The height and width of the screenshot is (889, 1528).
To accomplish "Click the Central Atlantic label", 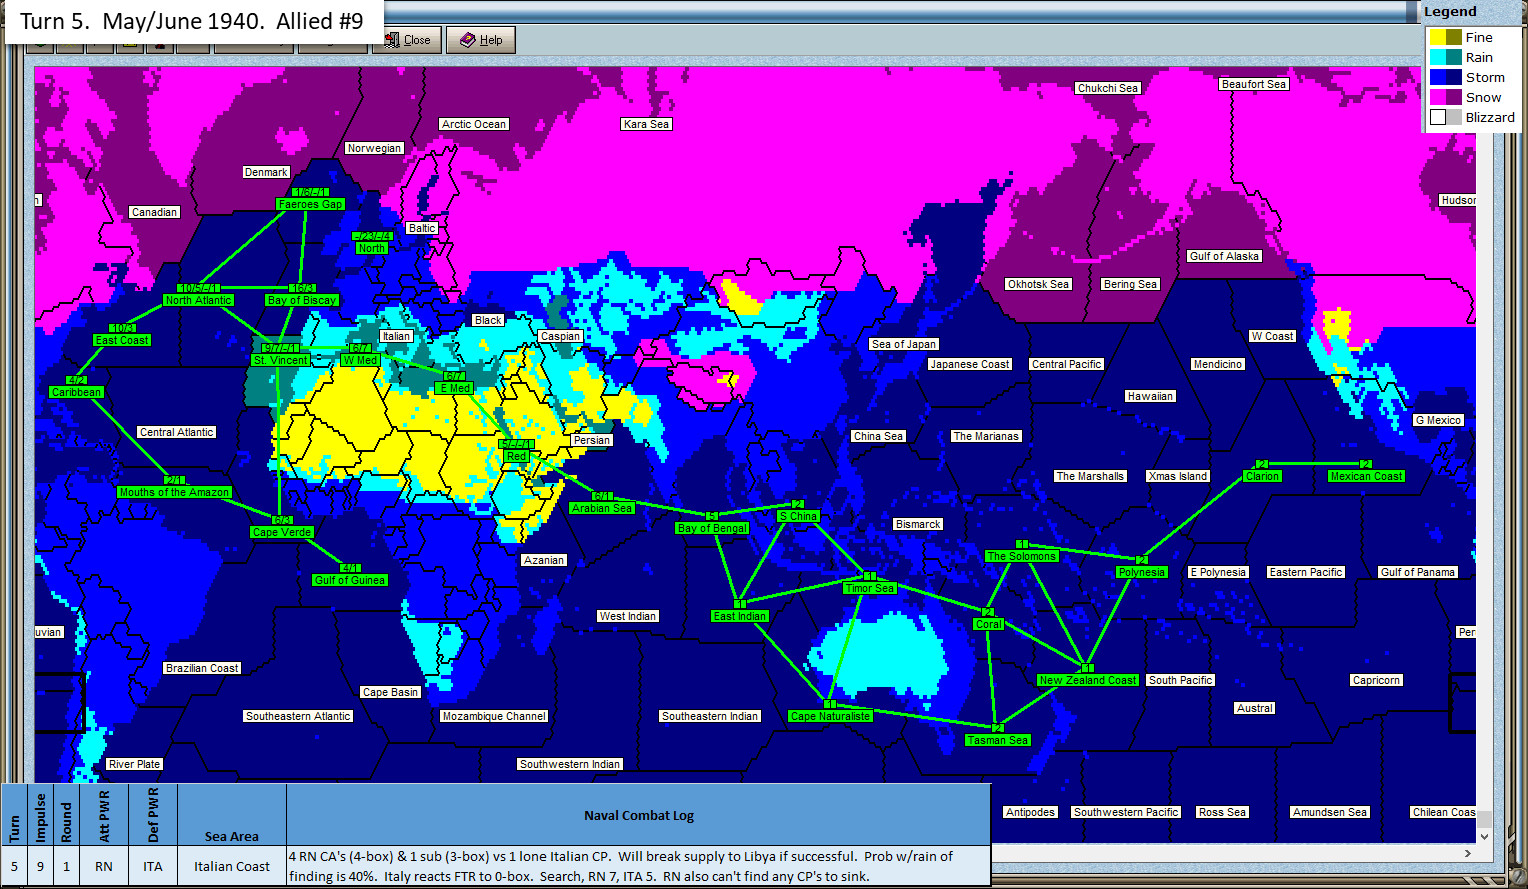I will point(177,432).
